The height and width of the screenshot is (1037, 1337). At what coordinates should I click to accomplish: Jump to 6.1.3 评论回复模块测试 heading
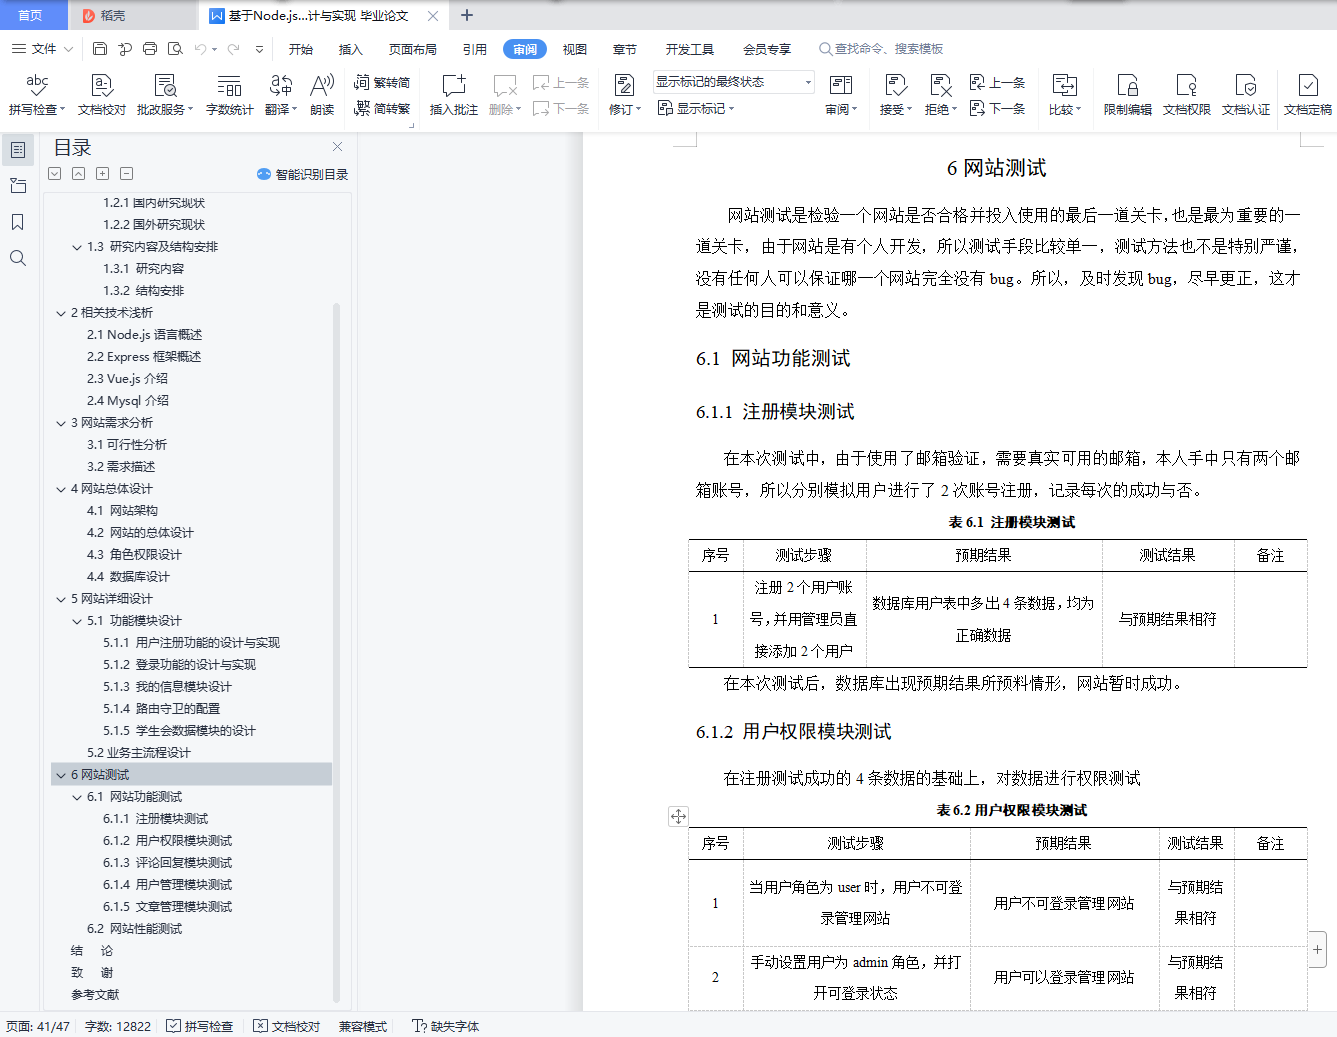[x=167, y=863]
